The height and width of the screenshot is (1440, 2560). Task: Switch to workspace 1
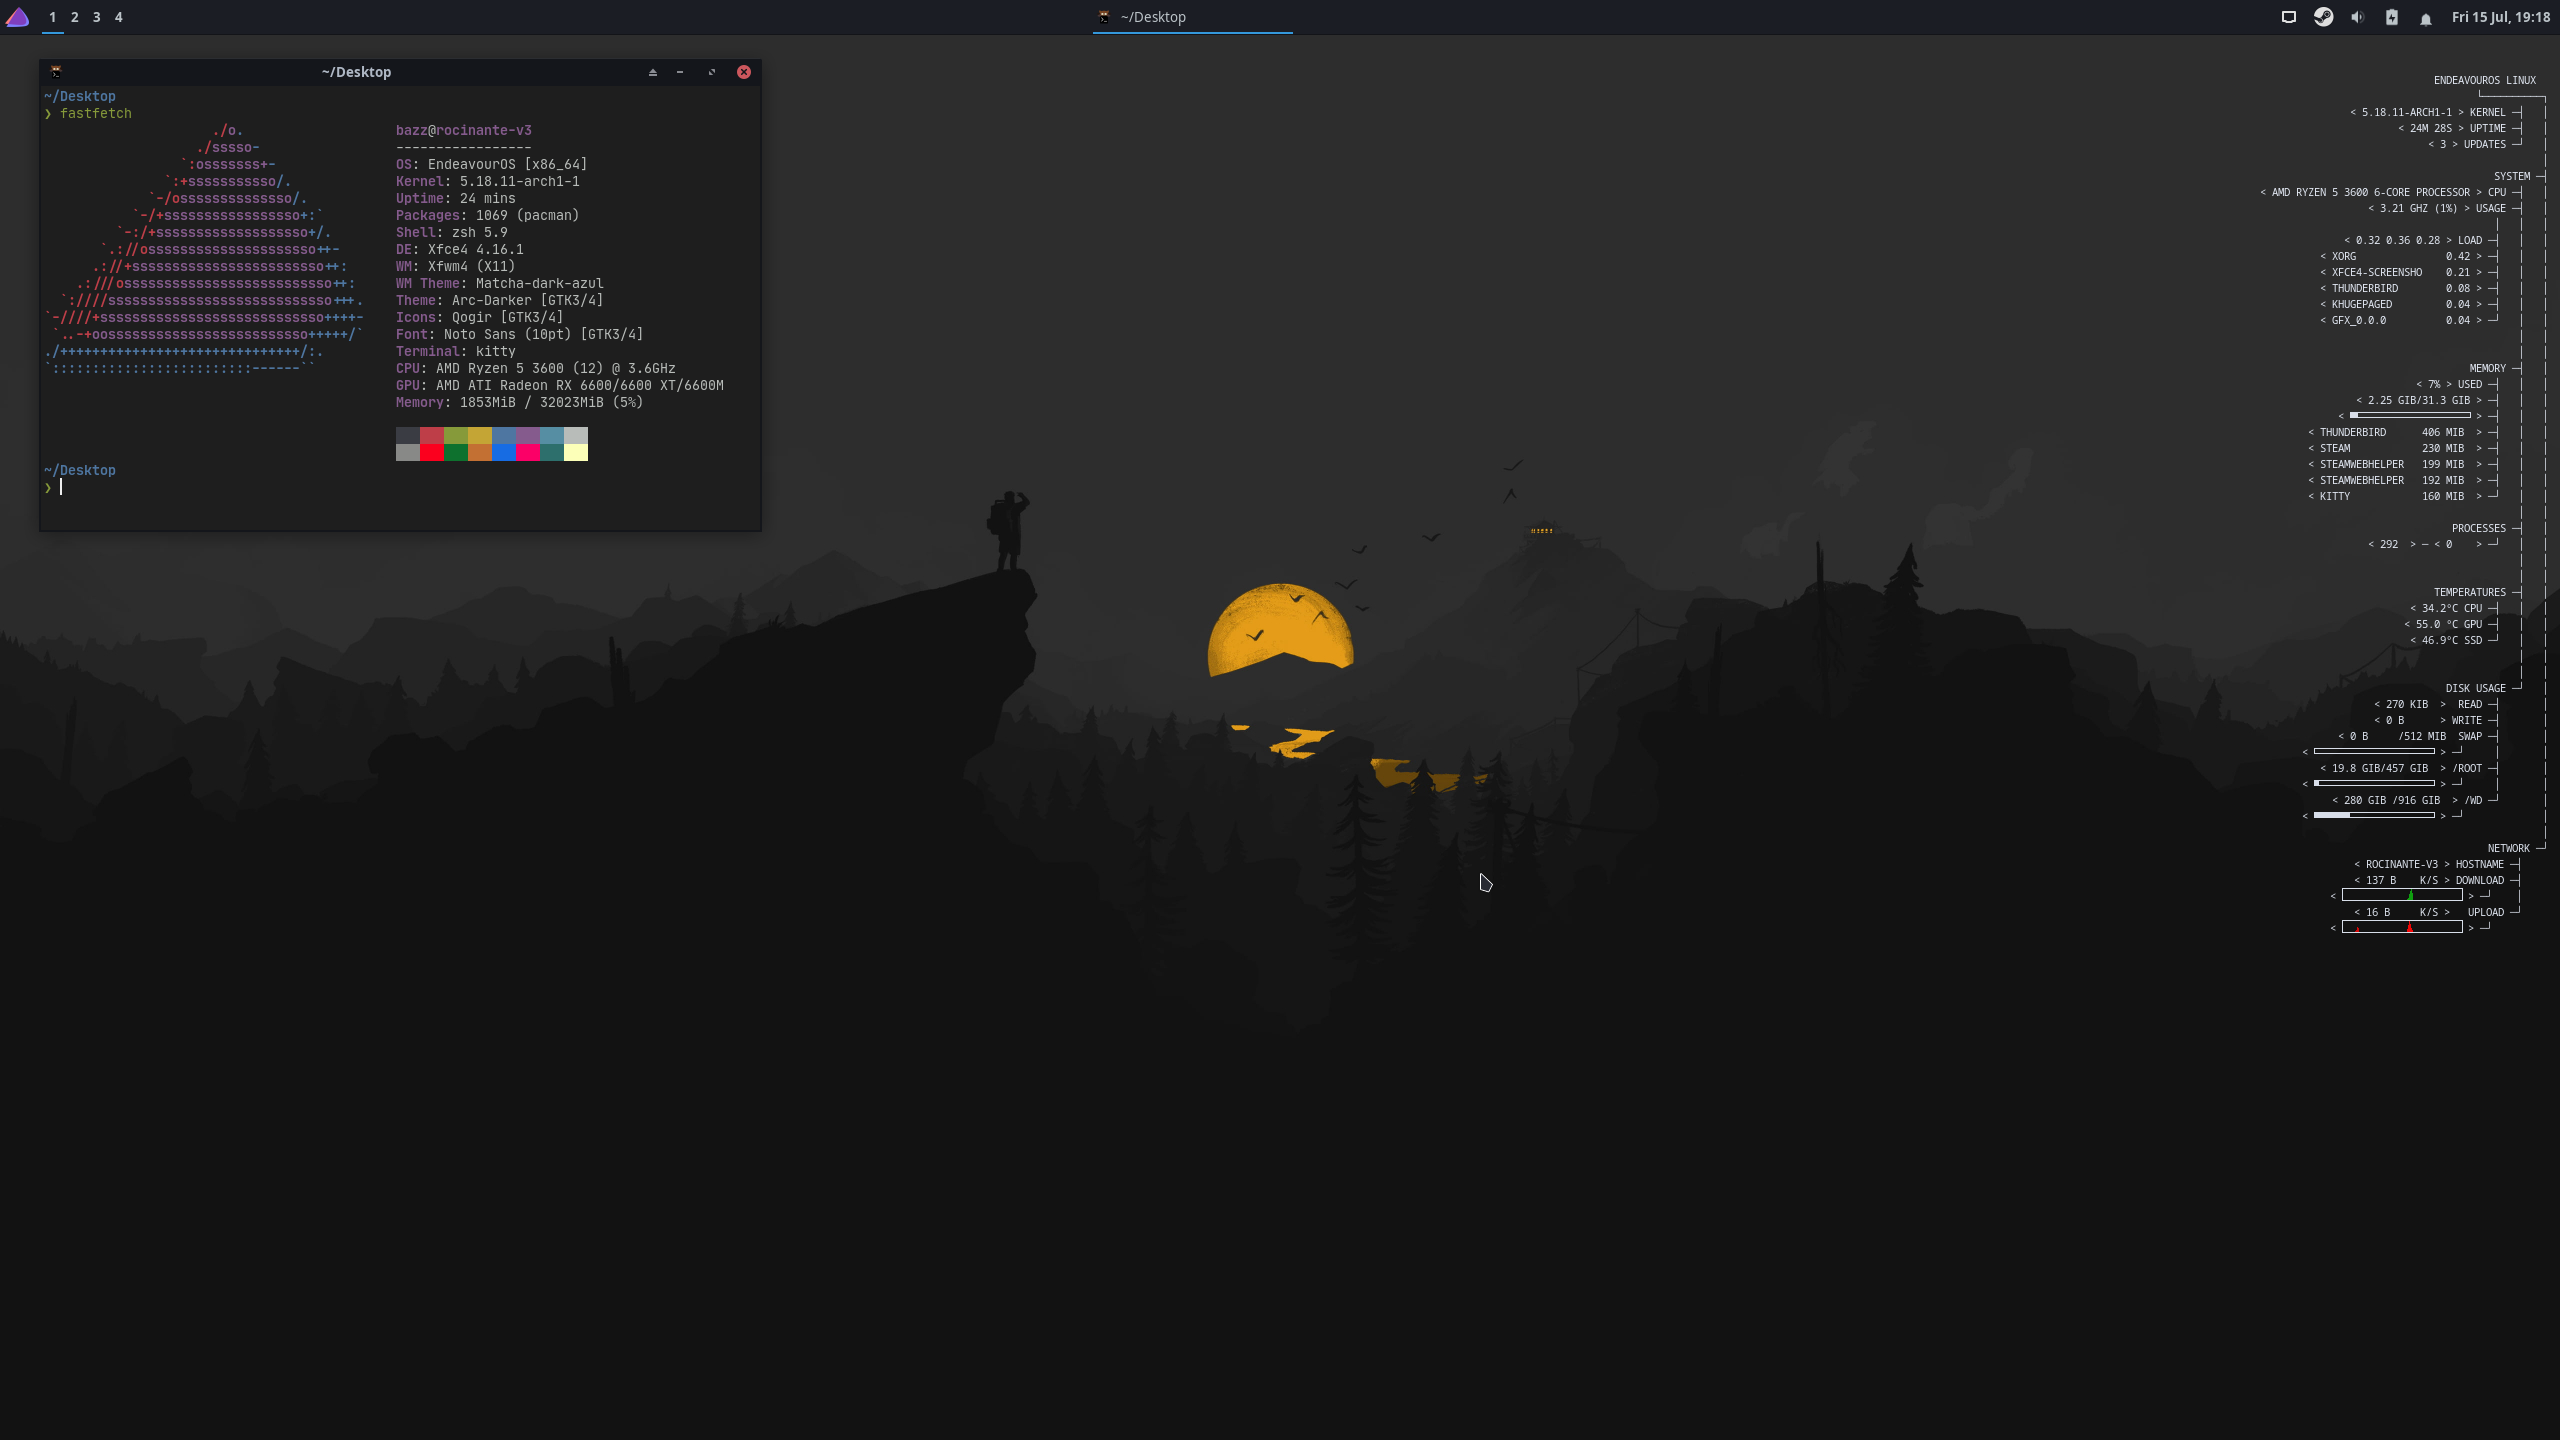tap(53, 17)
